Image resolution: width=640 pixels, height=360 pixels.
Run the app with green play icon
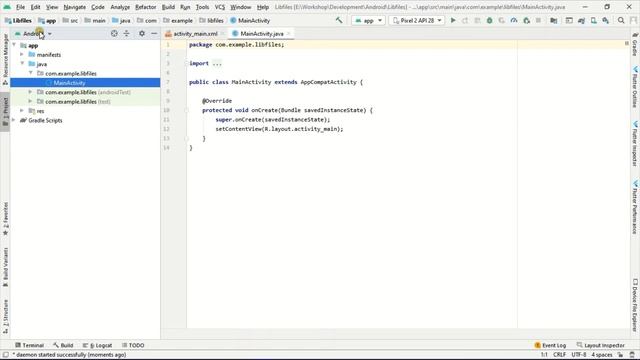click(x=453, y=20)
